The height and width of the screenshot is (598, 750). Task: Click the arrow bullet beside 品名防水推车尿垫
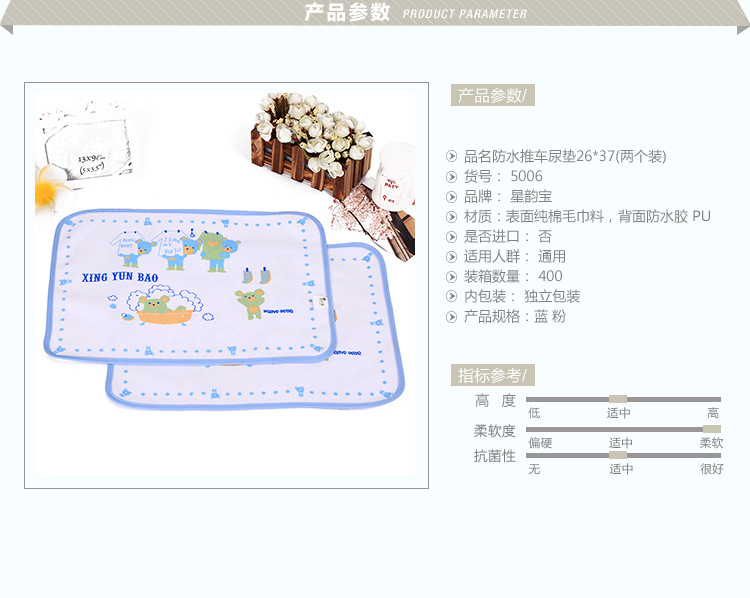[x=451, y=156]
